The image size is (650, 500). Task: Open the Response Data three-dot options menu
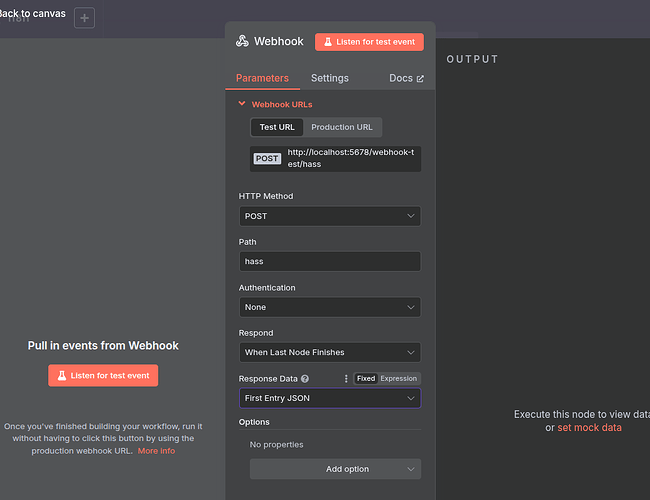coord(346,379)
